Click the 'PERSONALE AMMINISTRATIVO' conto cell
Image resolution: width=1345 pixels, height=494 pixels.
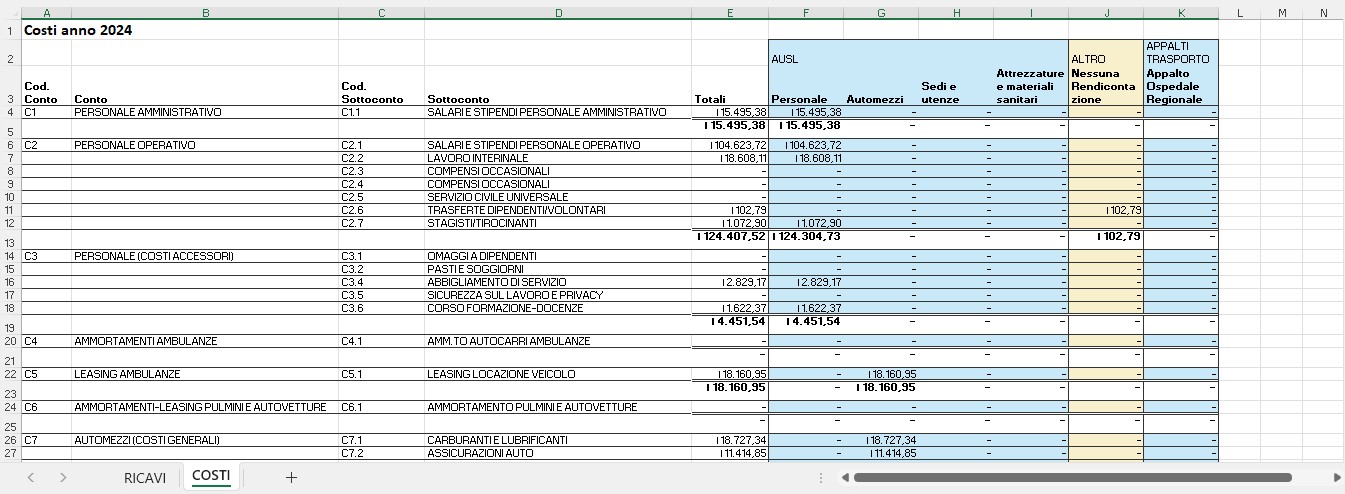pos(205,112)
